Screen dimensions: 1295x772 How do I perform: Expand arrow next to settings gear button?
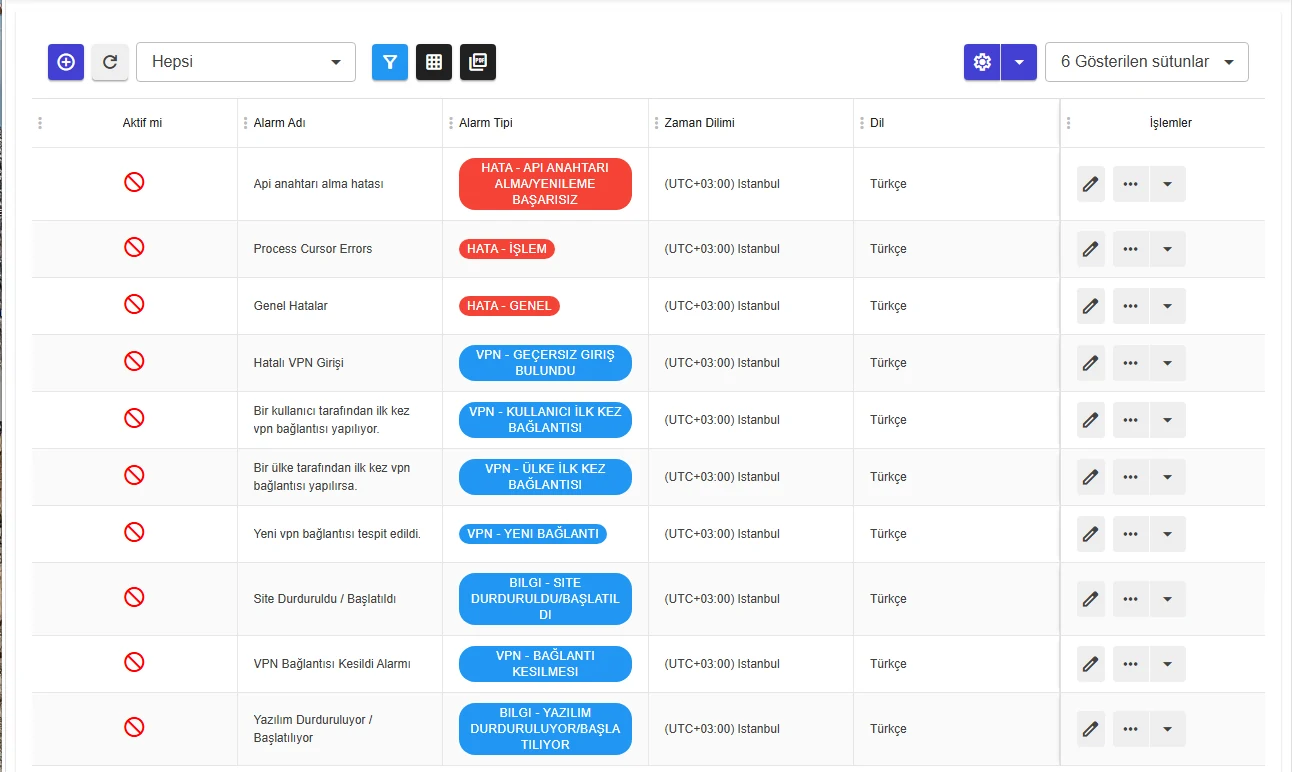(x=1019, y=62)
